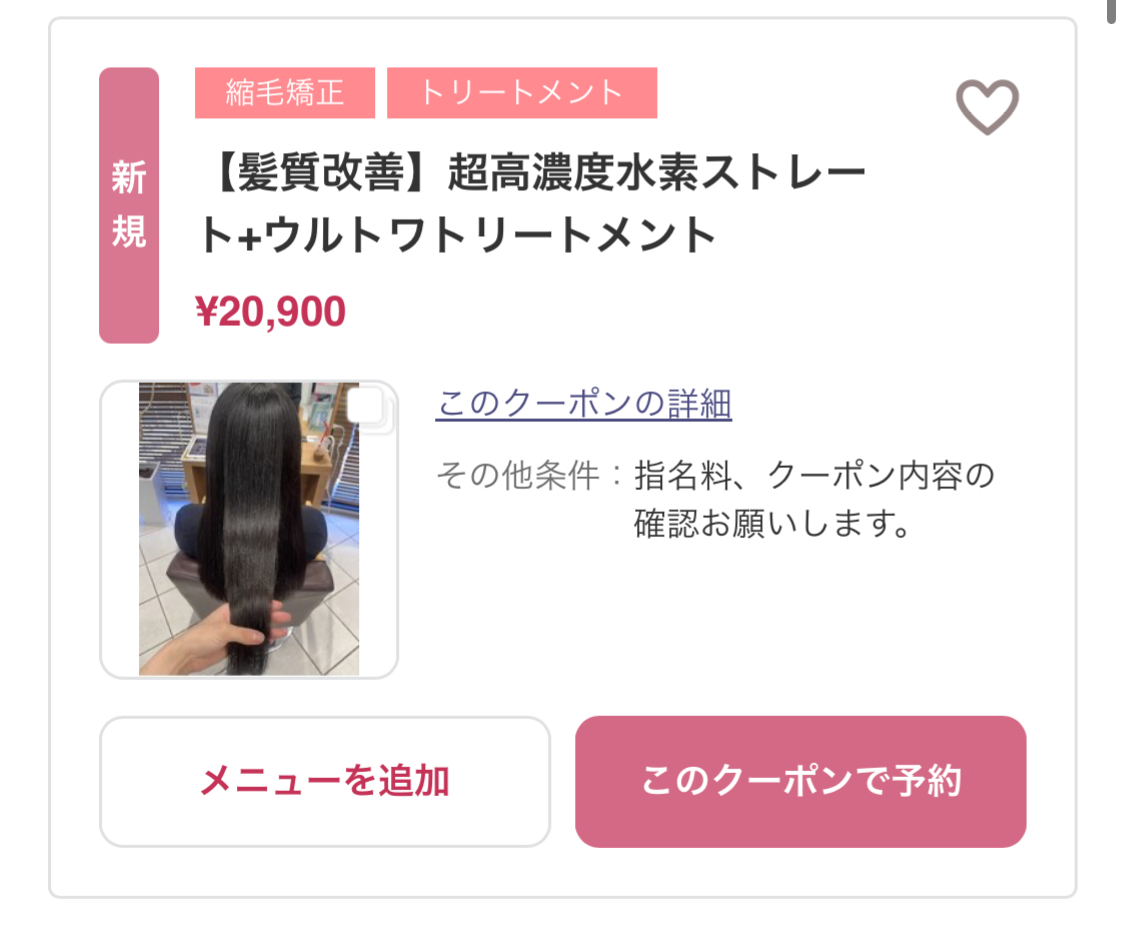Click the その他条件 label

pos(518,476)
